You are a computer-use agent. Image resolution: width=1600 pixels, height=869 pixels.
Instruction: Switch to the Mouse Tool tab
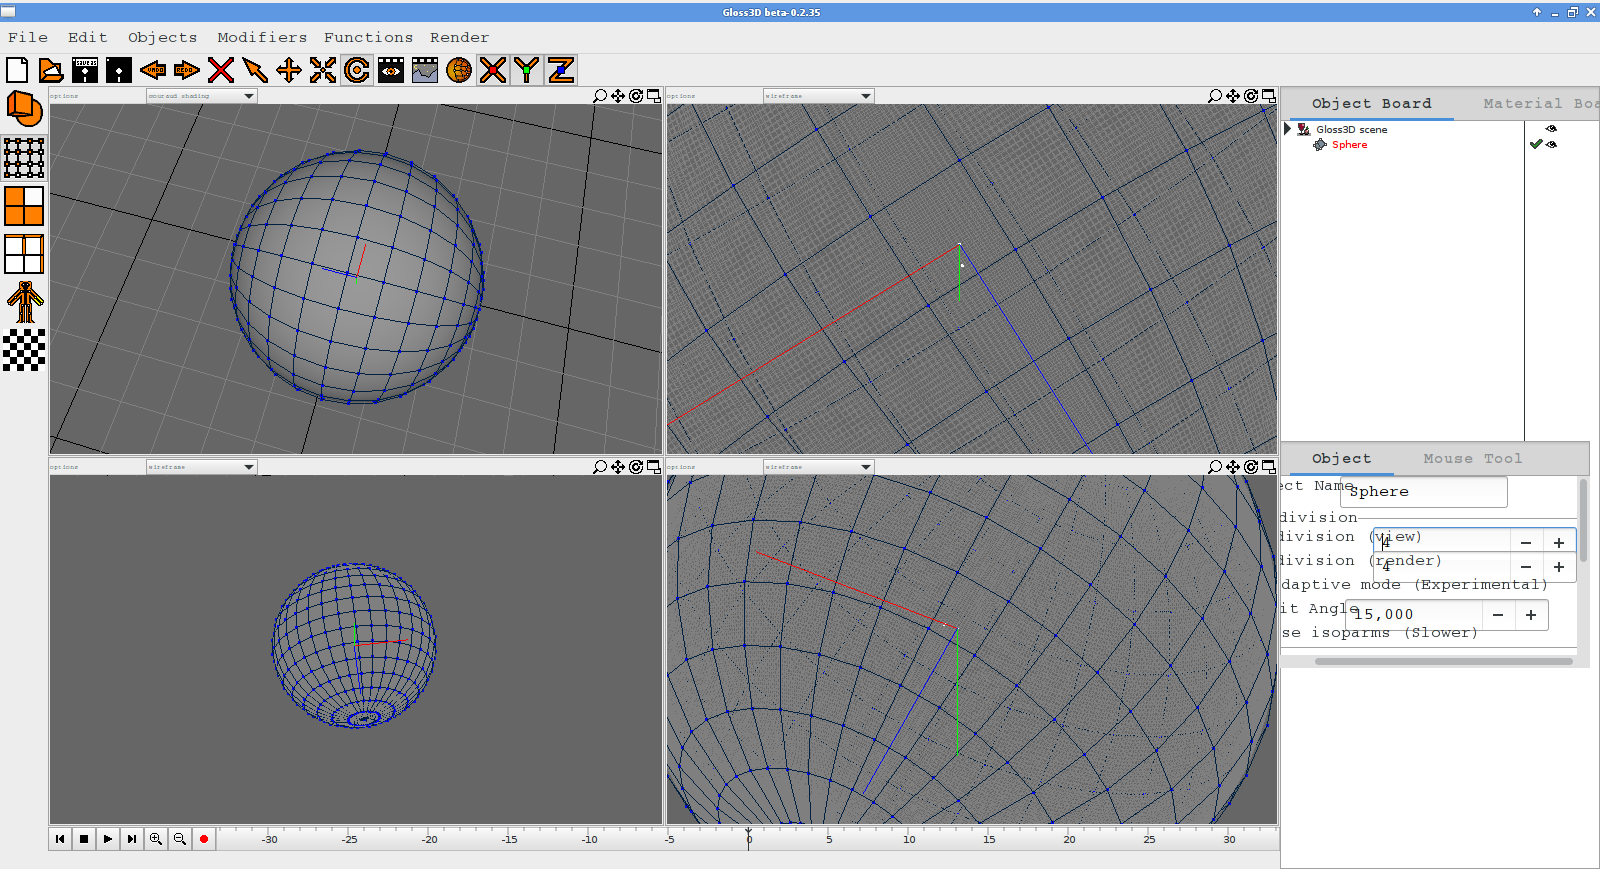click(1473, 458)
